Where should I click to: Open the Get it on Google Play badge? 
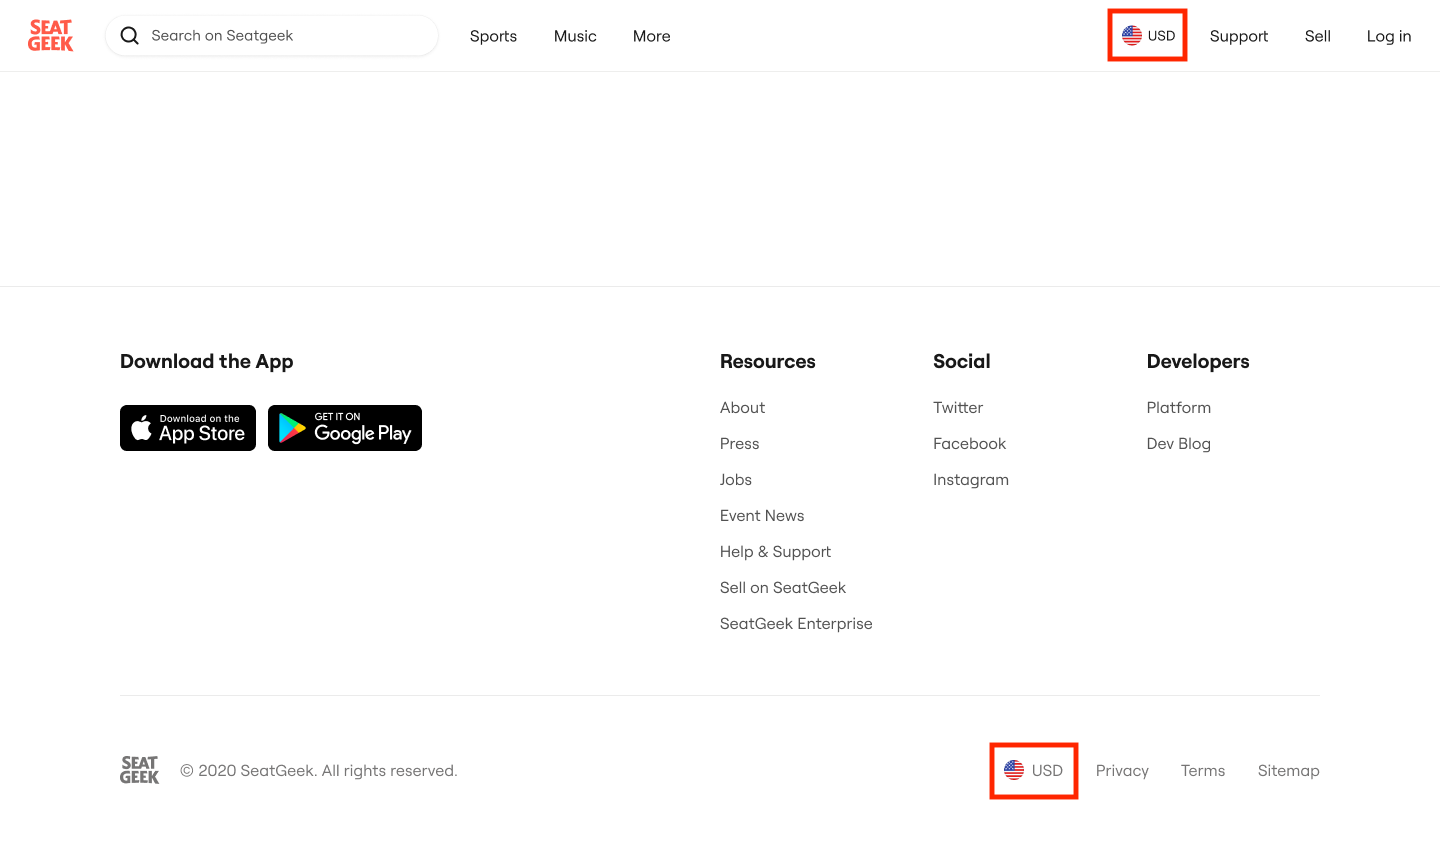345,428
